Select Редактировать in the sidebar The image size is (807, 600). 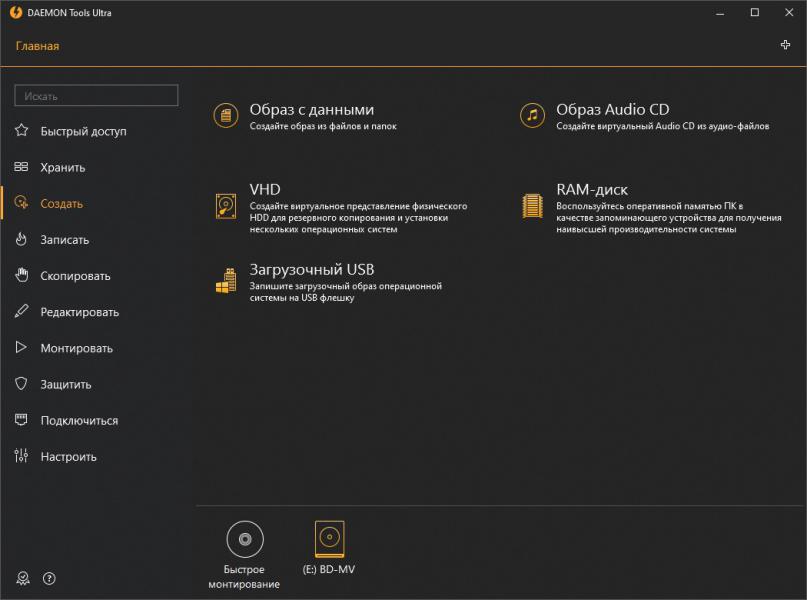click(79, 312)
